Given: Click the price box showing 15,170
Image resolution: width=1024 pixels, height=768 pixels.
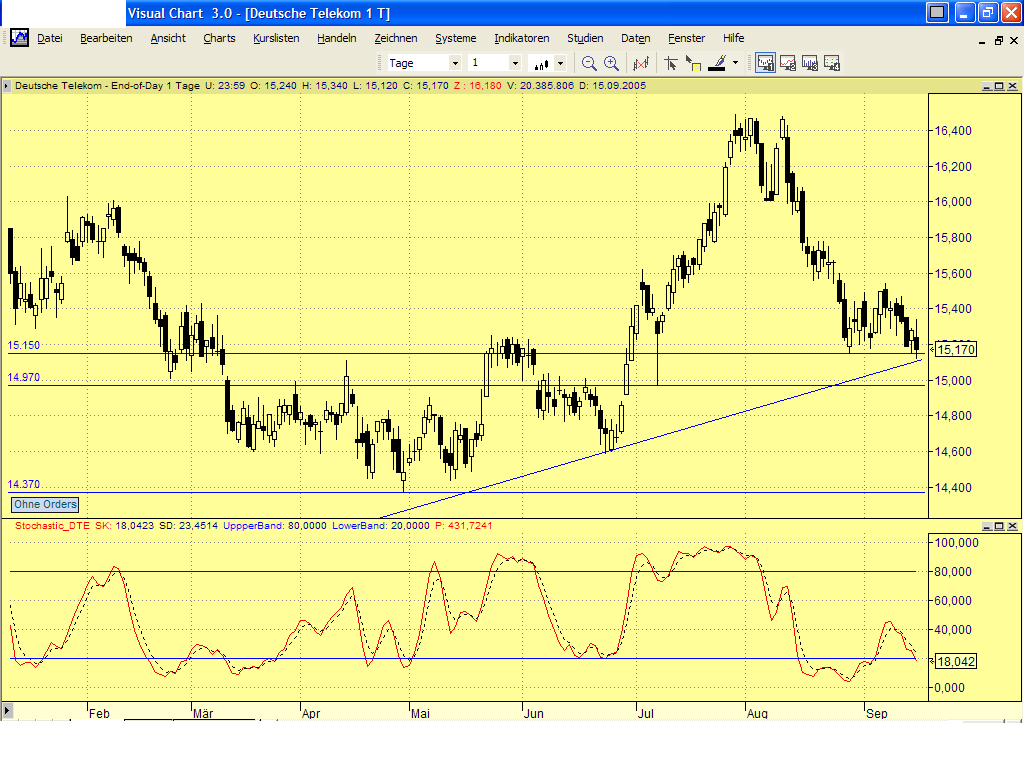Looking at the screenshot, I should (954, 349).
